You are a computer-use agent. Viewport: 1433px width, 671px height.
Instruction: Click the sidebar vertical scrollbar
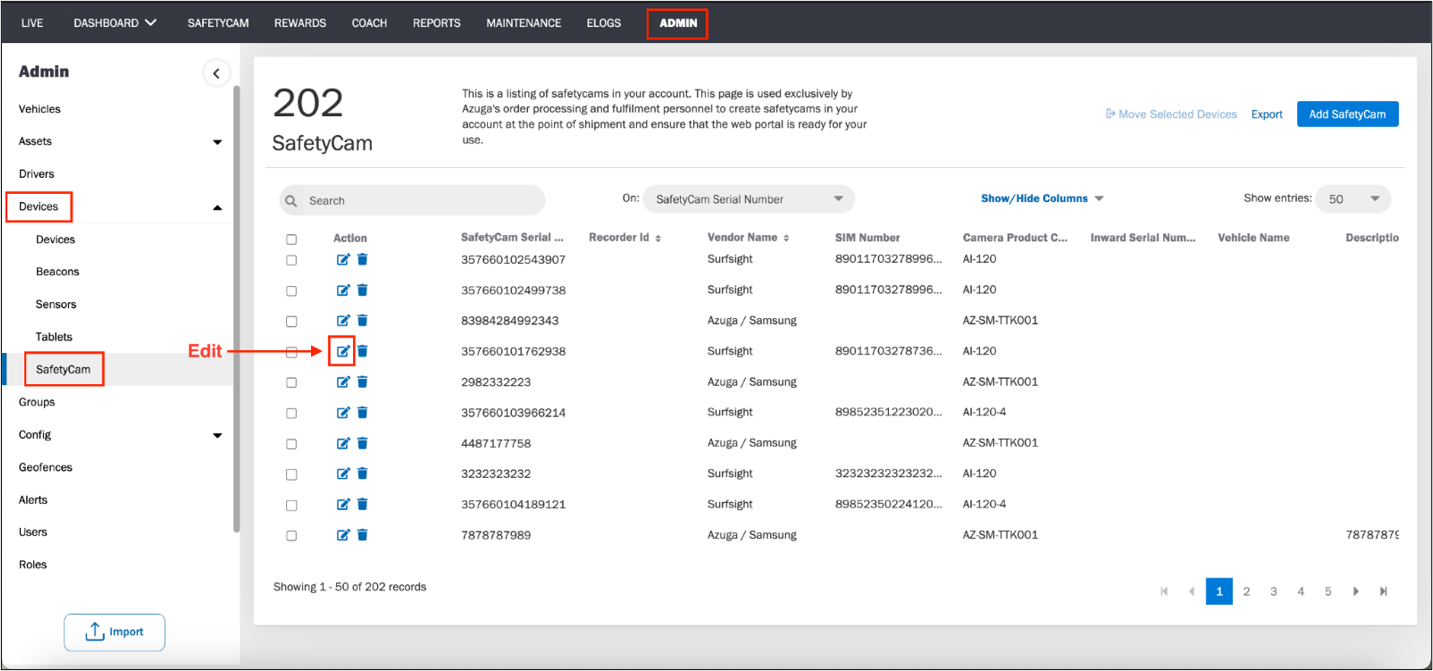tap(236, 309)
